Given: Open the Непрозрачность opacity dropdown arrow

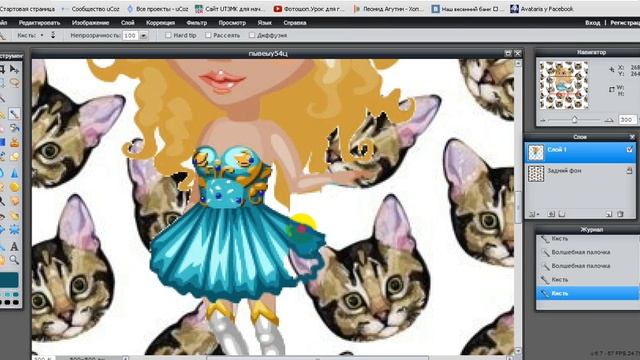Looking at the screenshot, I should click(144, 36).
